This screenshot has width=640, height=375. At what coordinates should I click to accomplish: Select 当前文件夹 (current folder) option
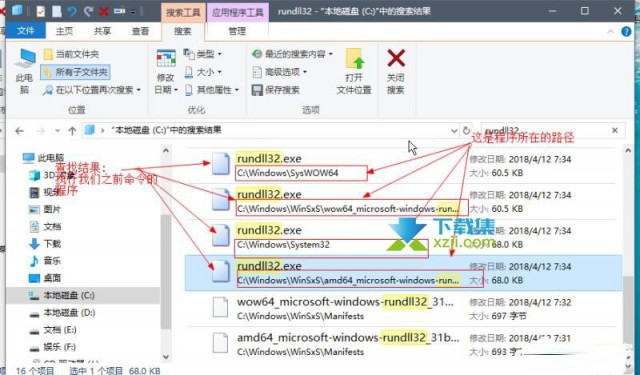pyautogui.click(x=71, y=54)
